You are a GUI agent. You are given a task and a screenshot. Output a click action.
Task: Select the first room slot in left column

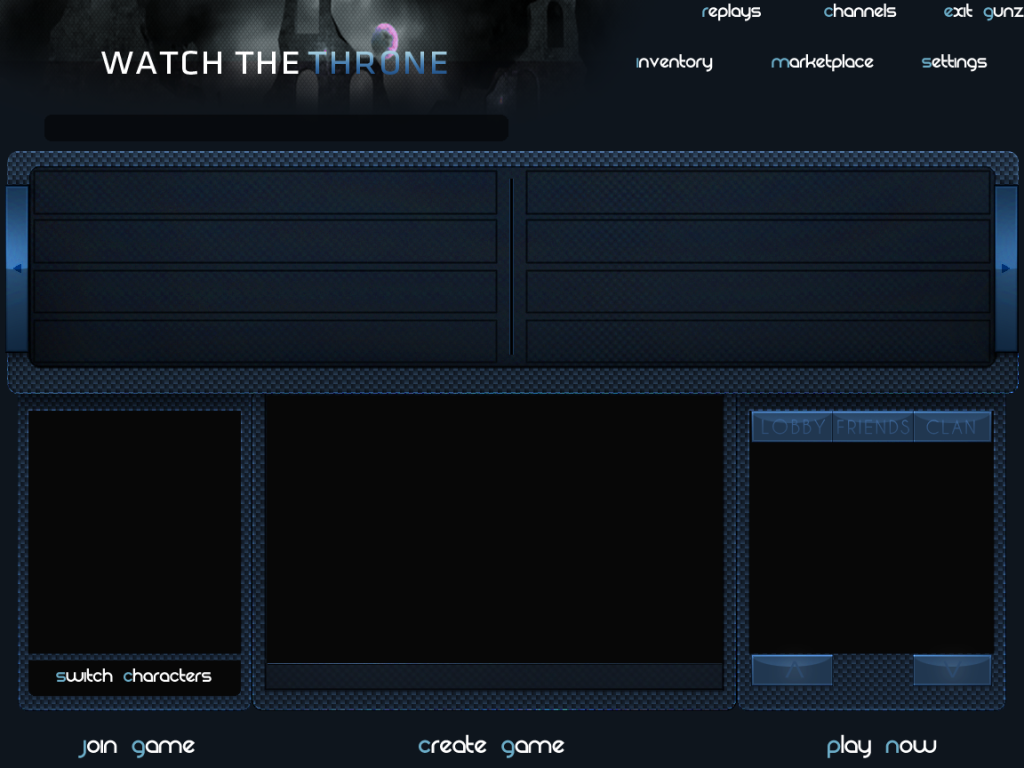tap(265, 192)
